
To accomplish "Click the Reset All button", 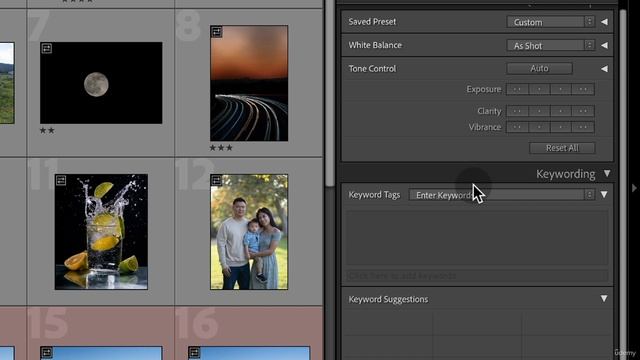I will [x=562, y=148].
